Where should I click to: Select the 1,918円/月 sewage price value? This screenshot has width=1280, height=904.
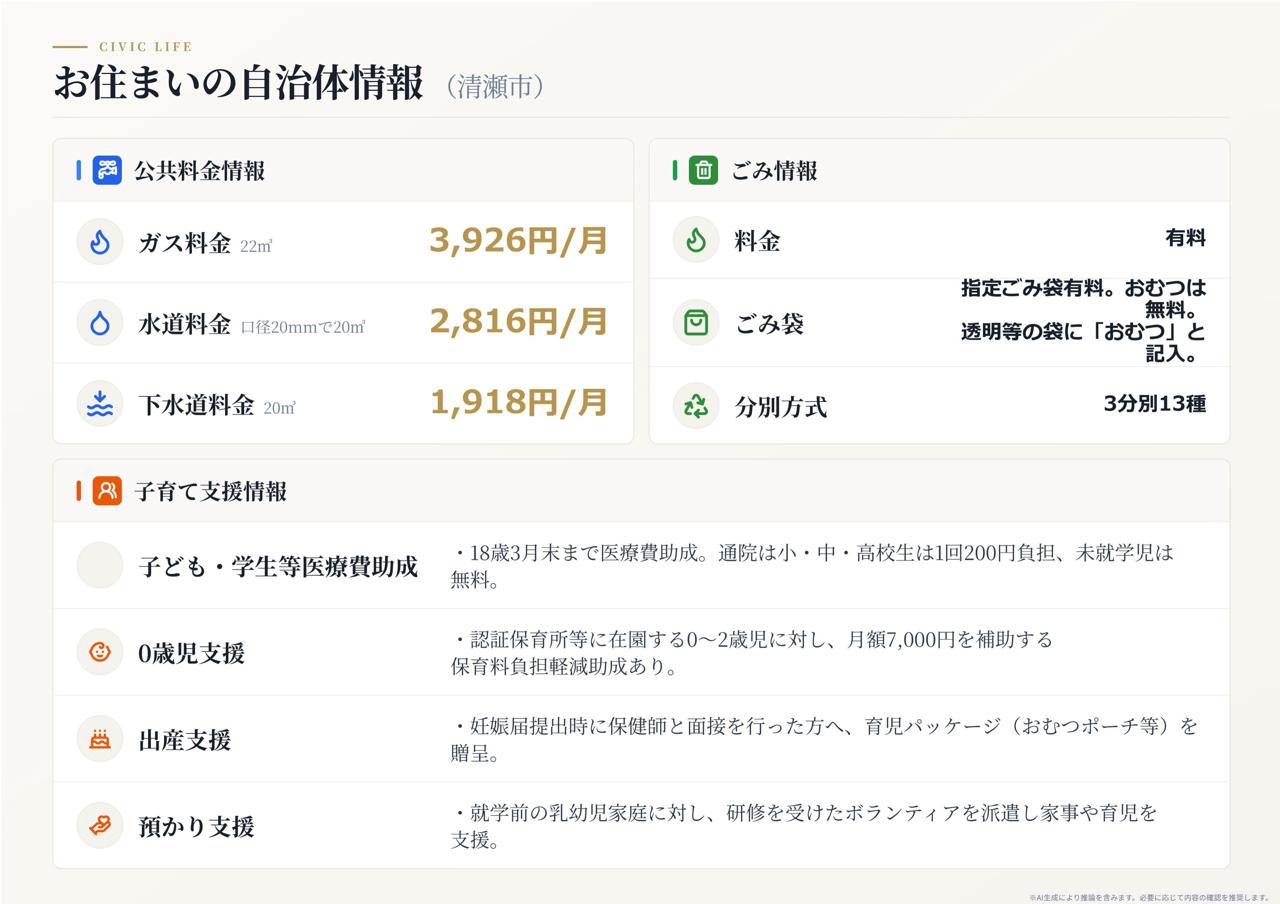(519, 403)
